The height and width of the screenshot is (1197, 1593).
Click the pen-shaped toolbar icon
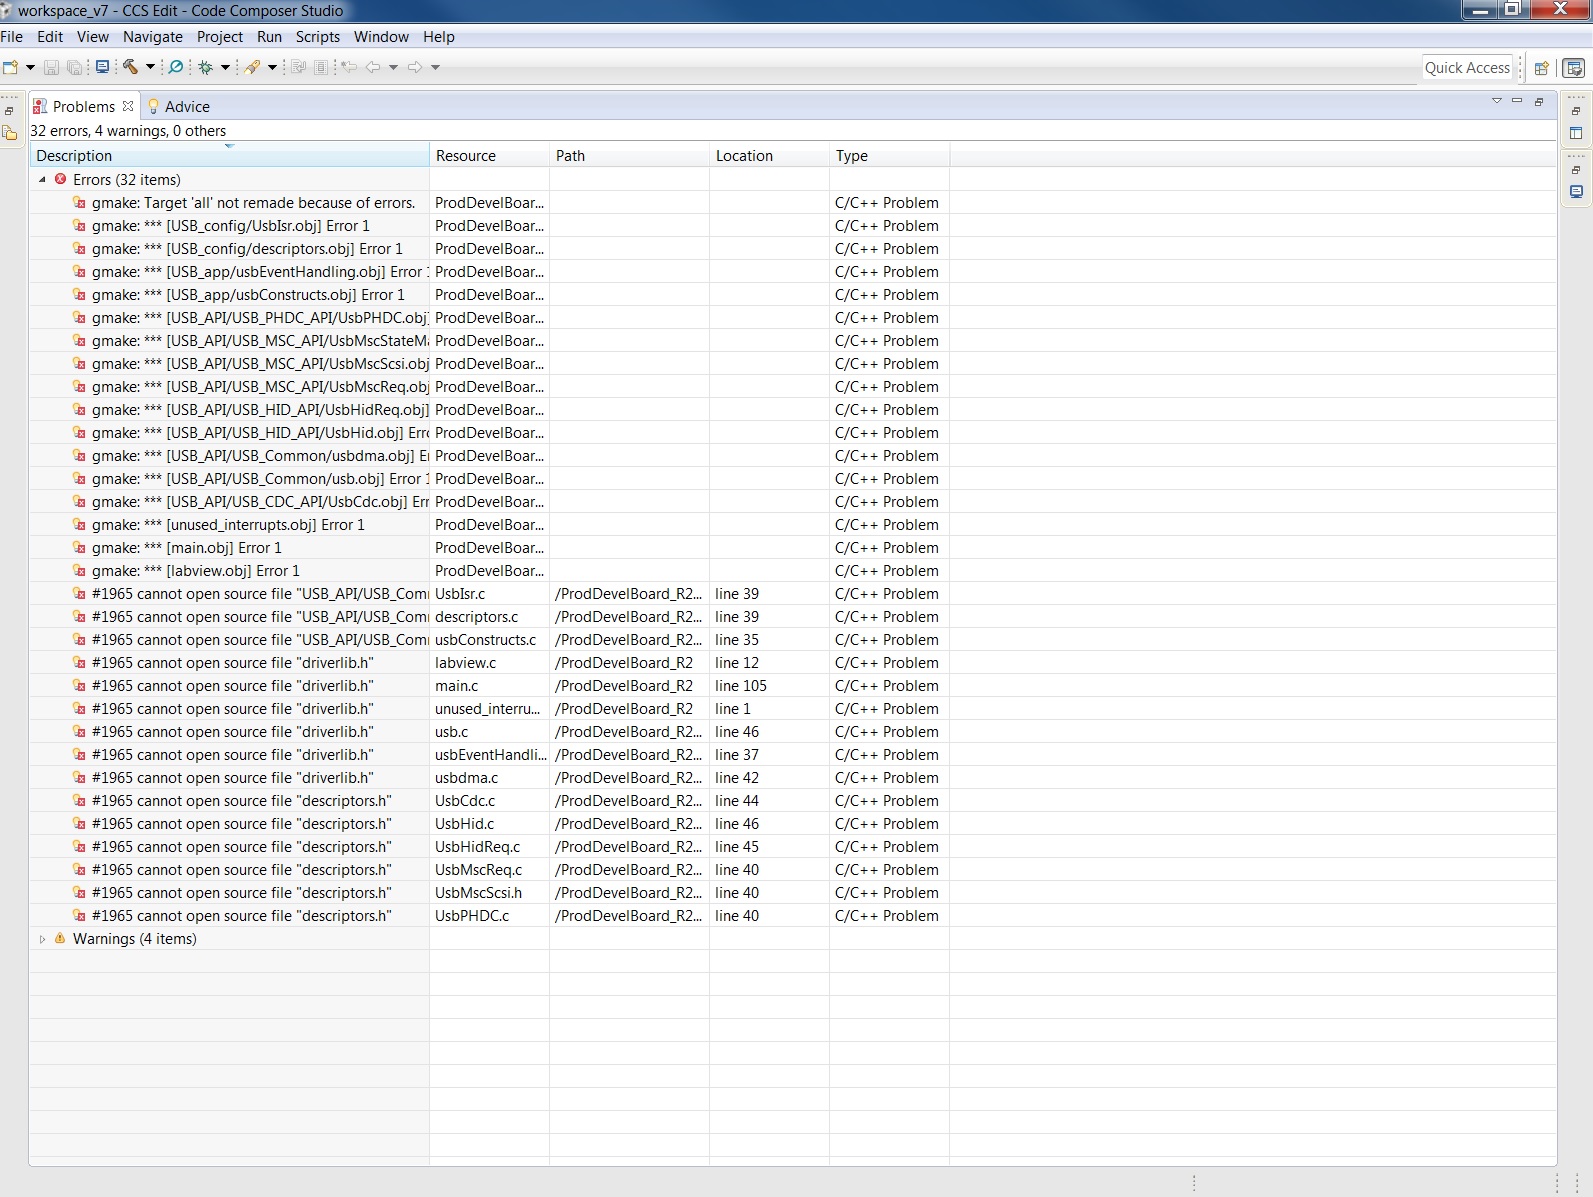[x=253, y=67]
